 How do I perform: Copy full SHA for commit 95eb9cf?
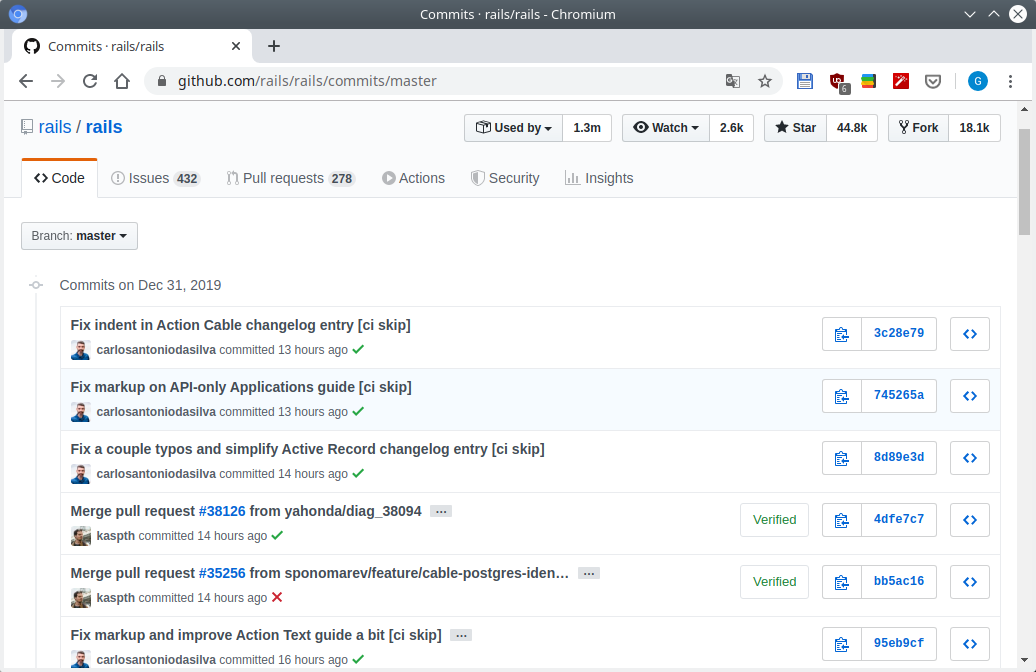click(842, 644)
